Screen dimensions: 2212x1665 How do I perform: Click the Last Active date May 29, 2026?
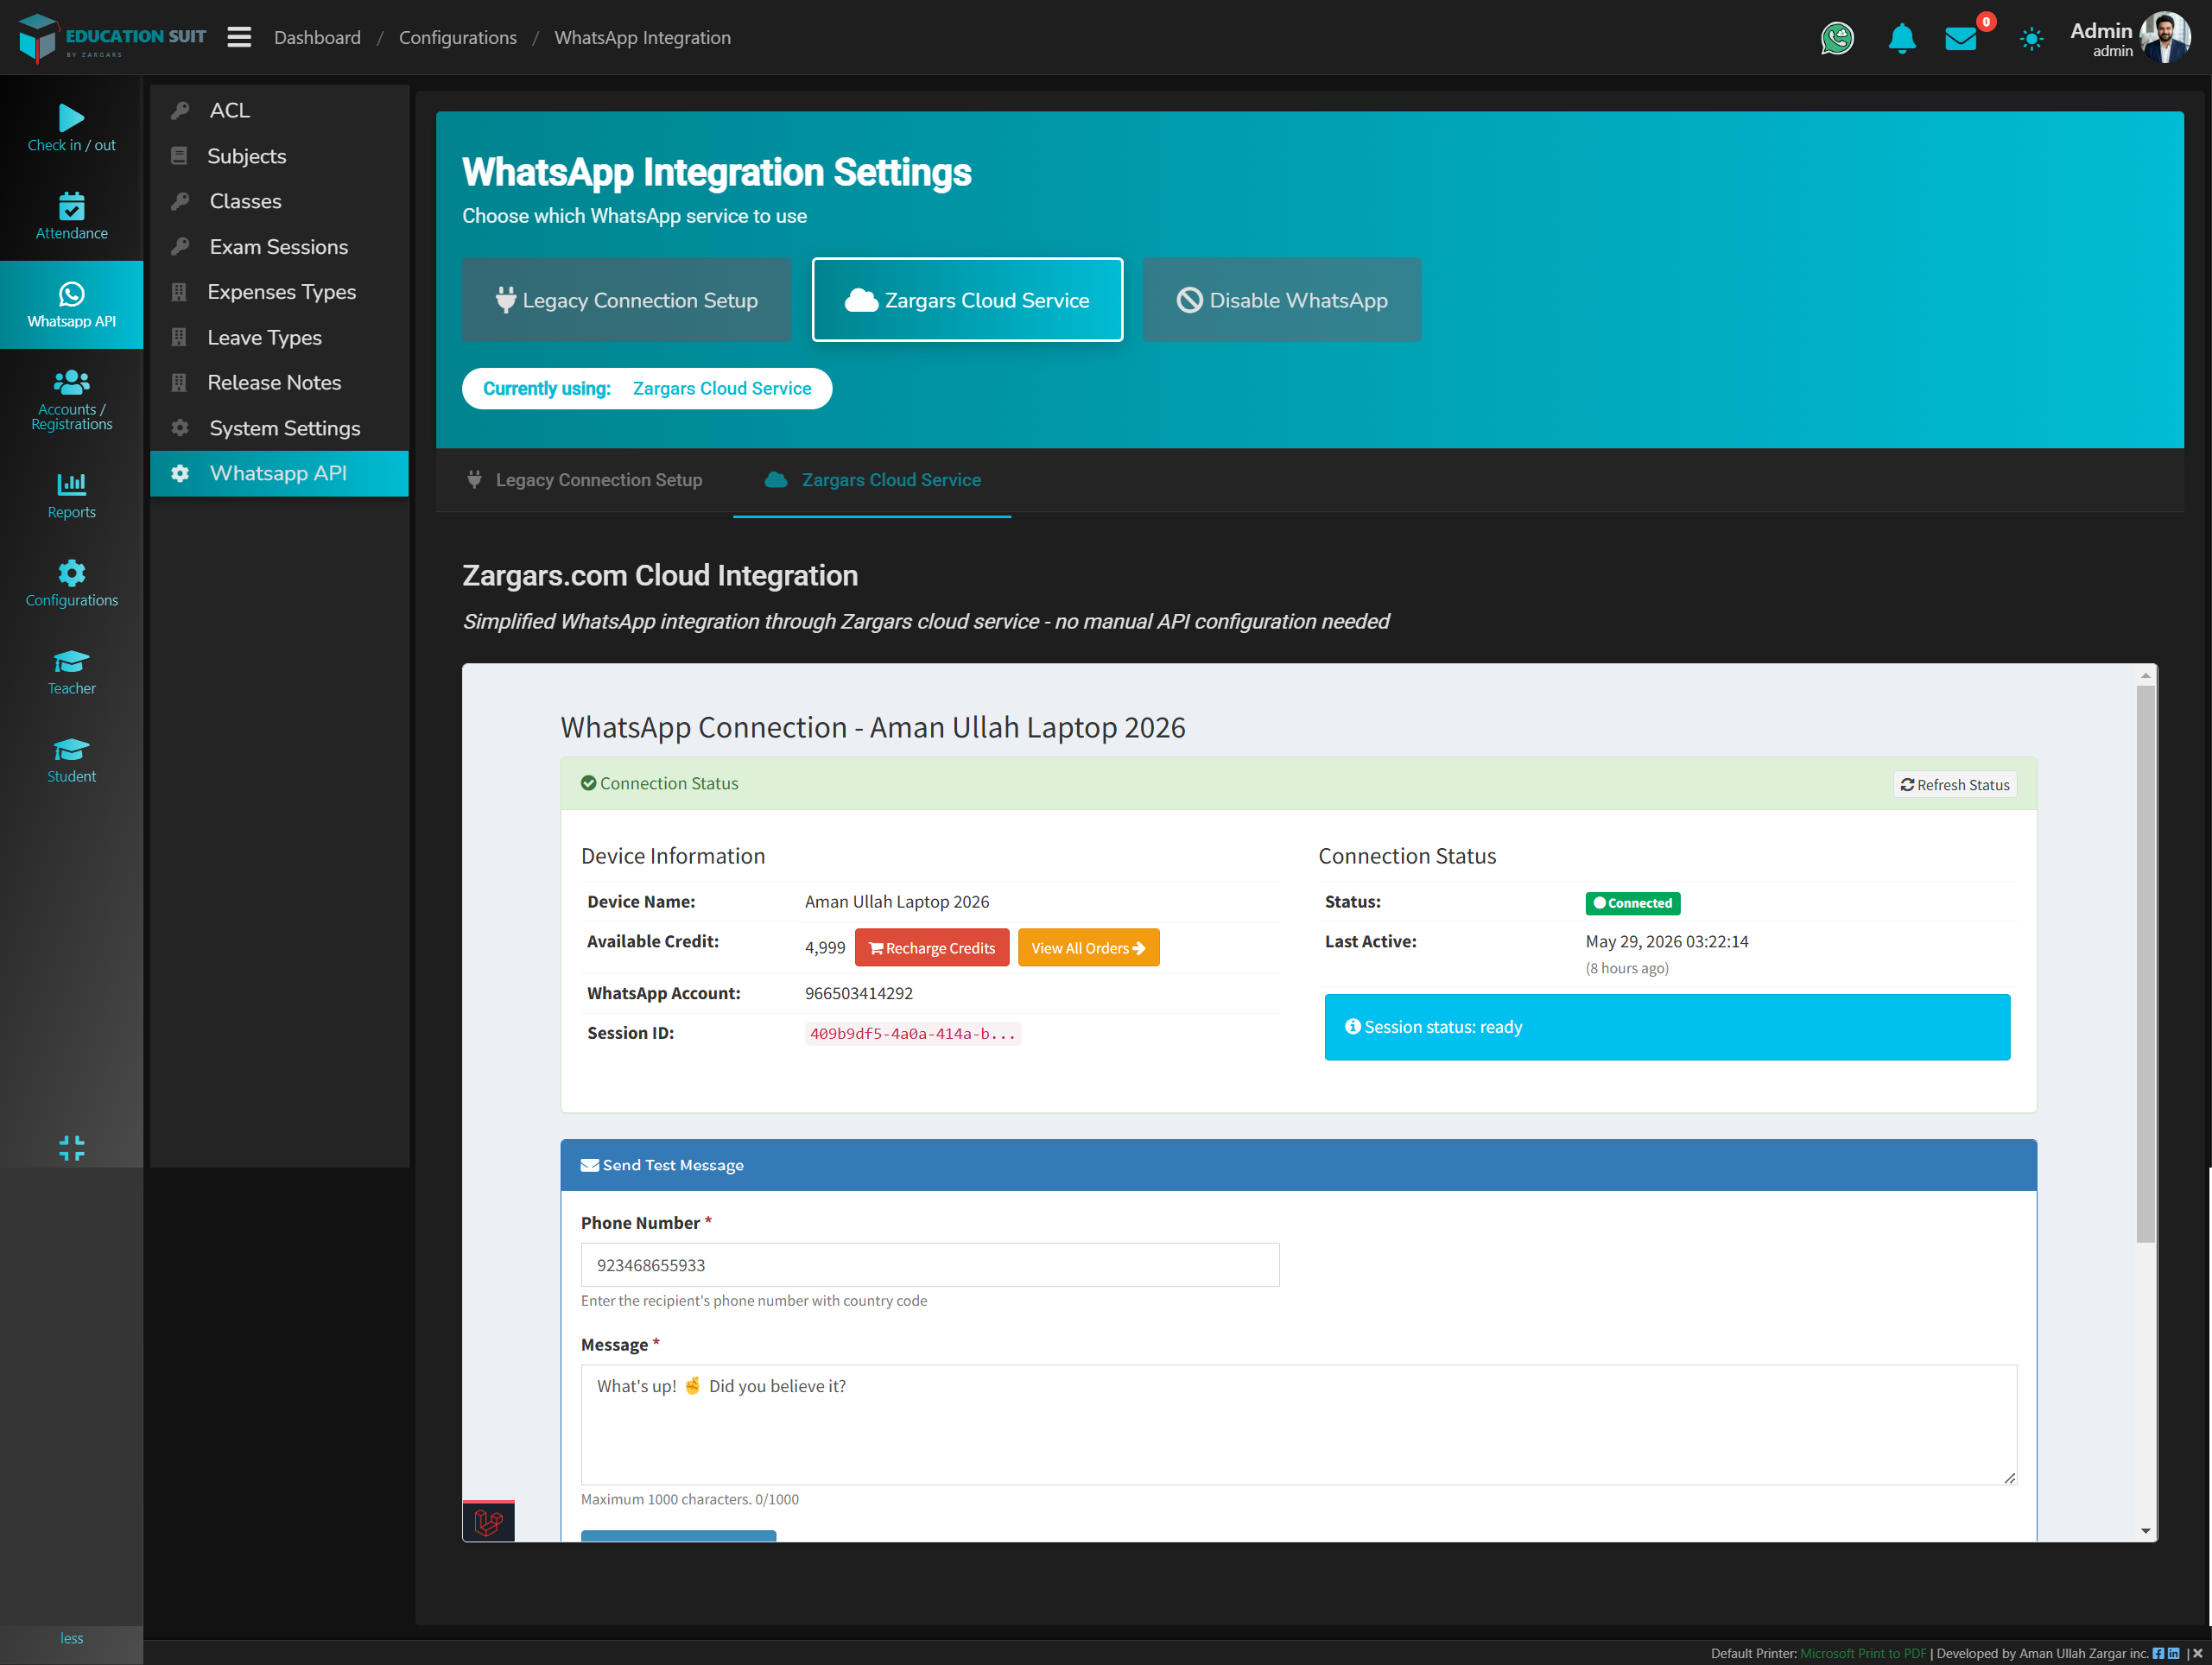click(1666, 941)
